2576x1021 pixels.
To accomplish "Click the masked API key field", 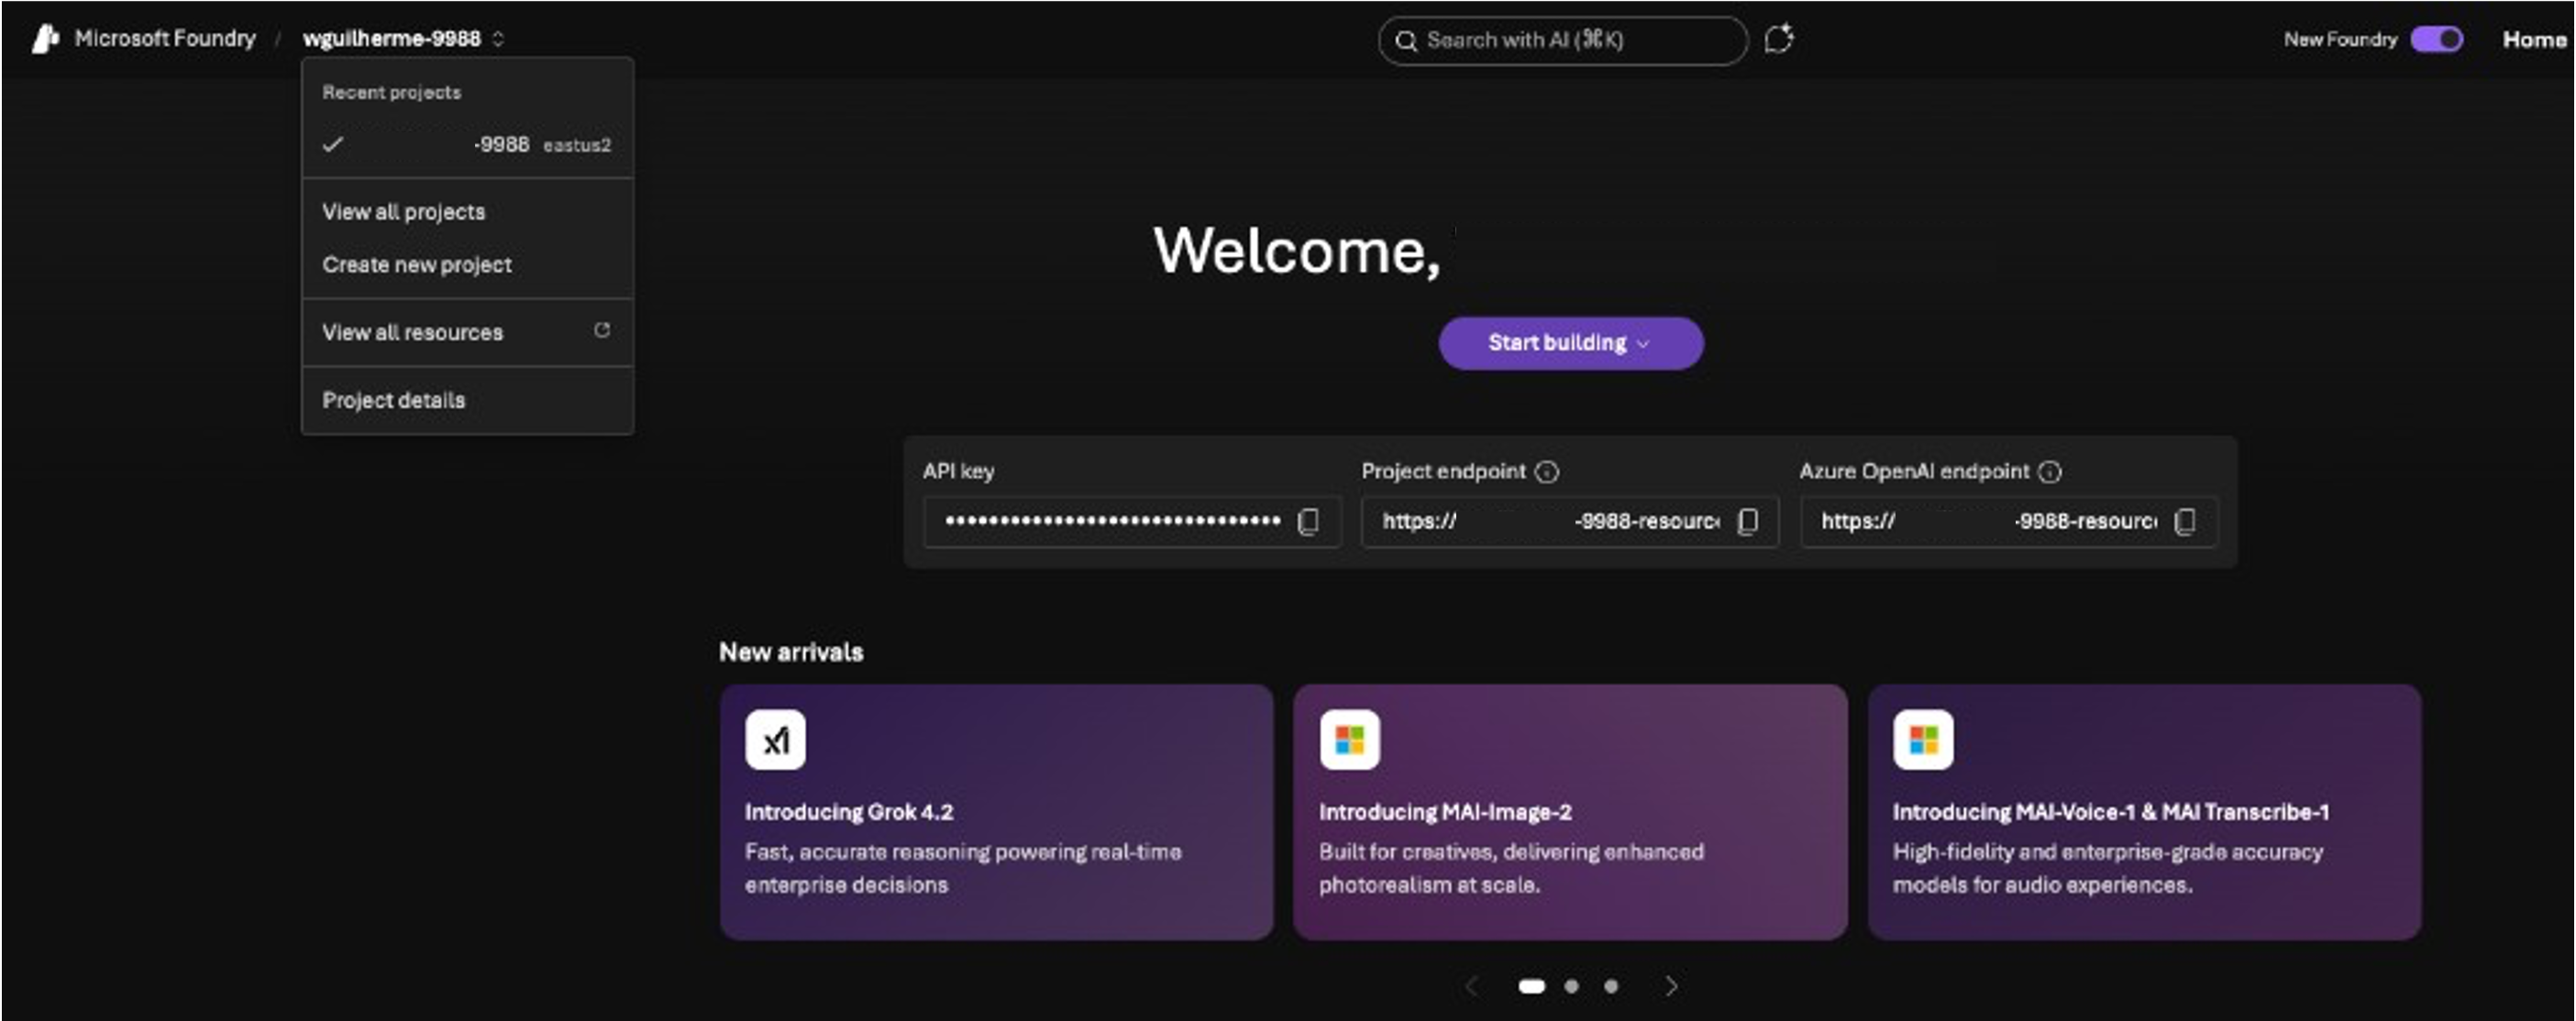I will 1131,521.
